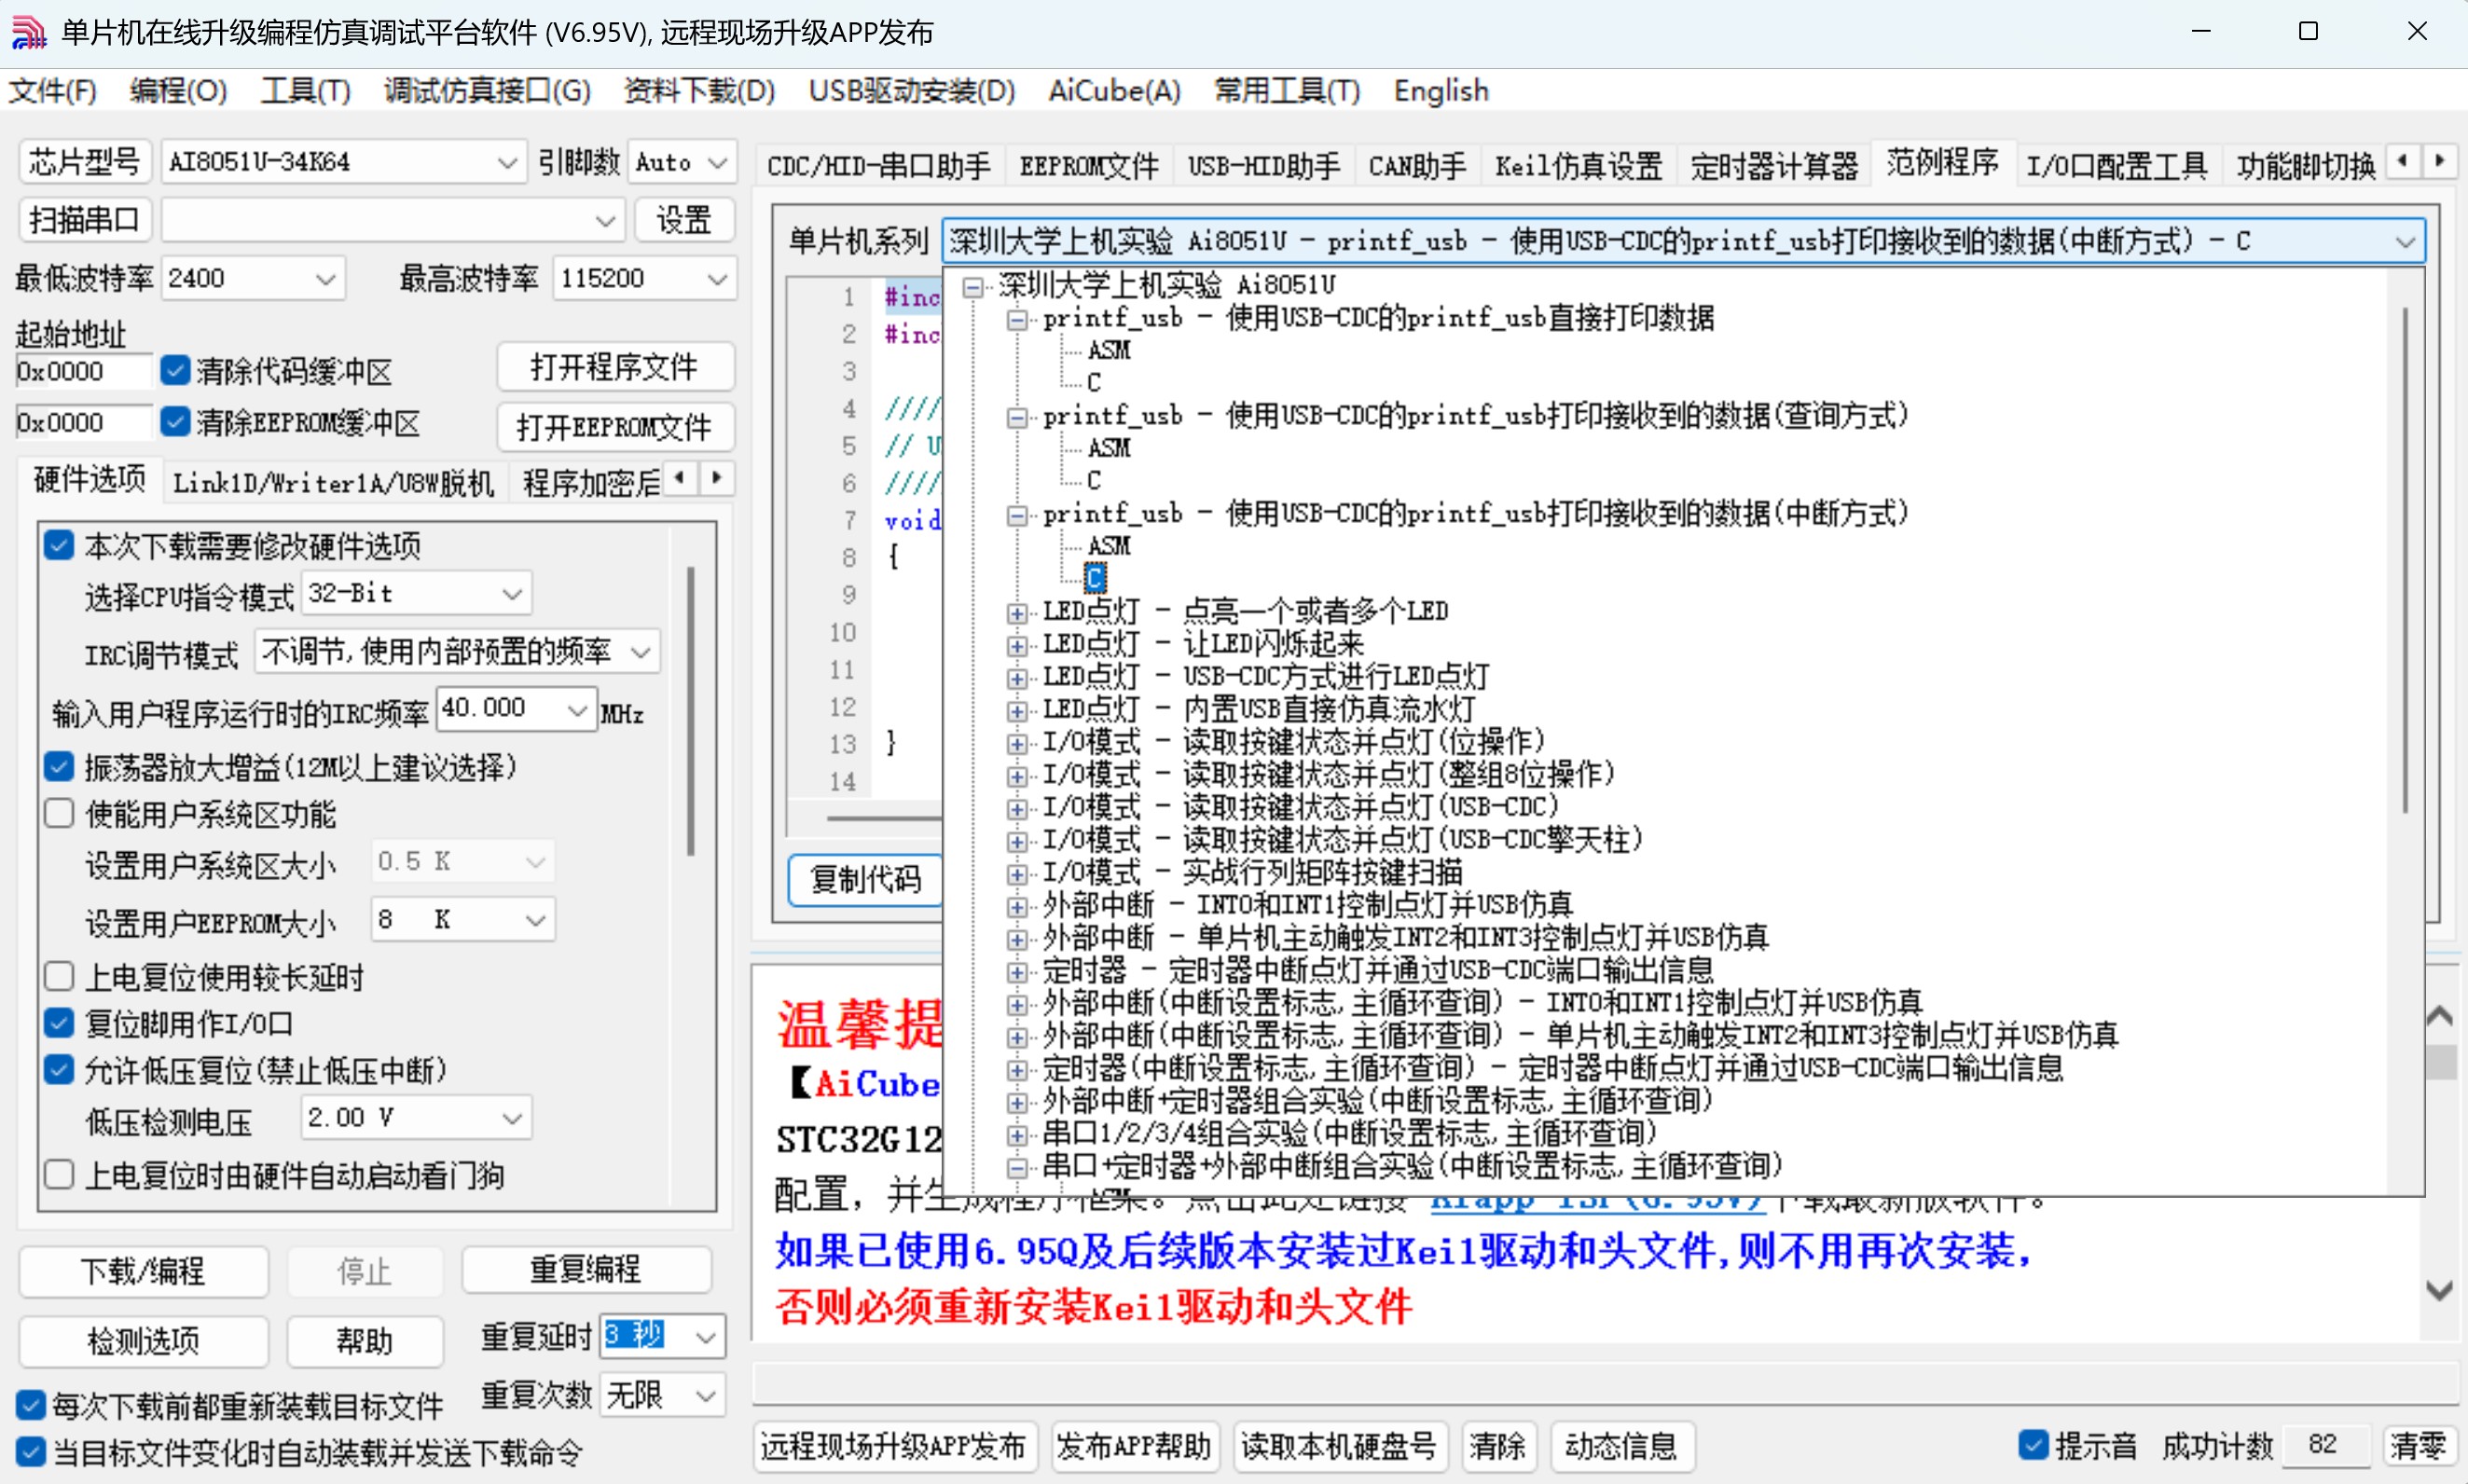Open 调试仿真接口(G) menu
The image size is (2468, 1484).
point(487,91)
